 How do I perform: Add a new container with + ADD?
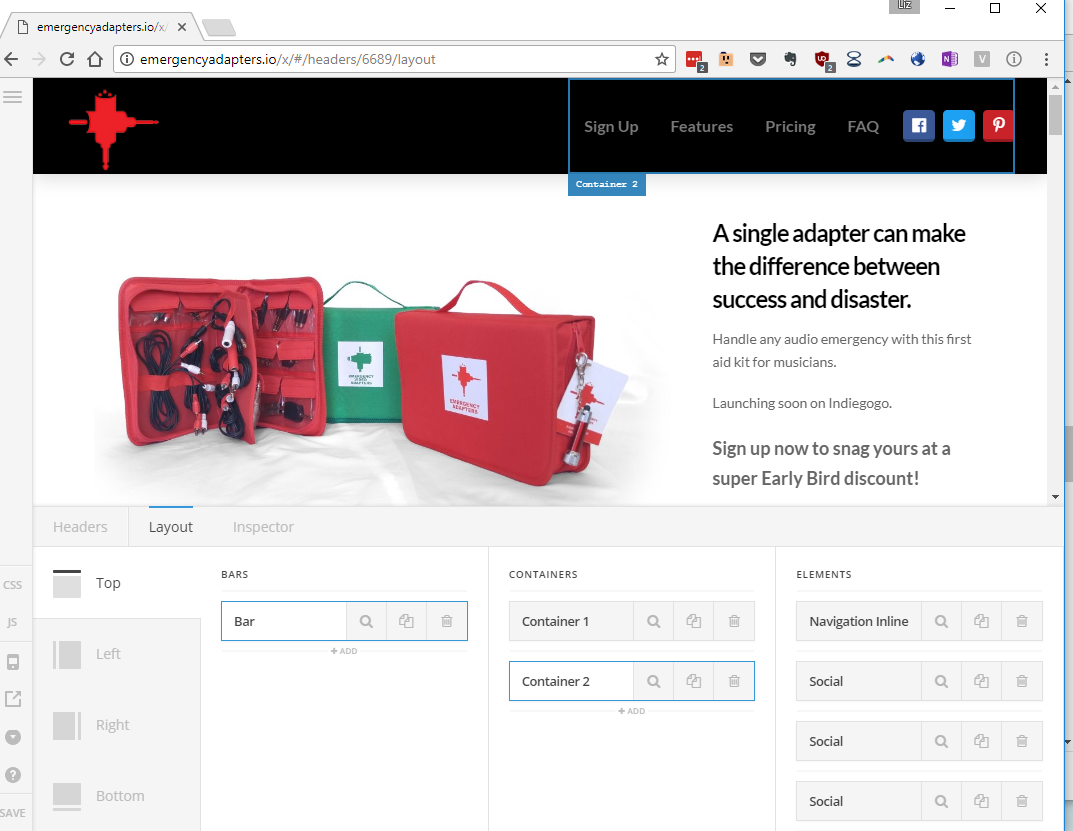(x=632, y=711)
